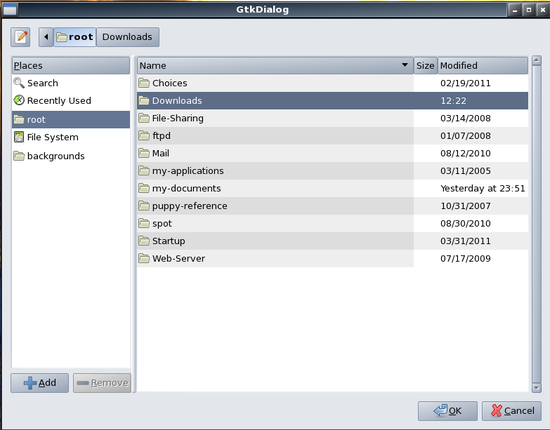Minimize the GtkDialog window
This screenshot has width=550, height=430.
[515, 10]
